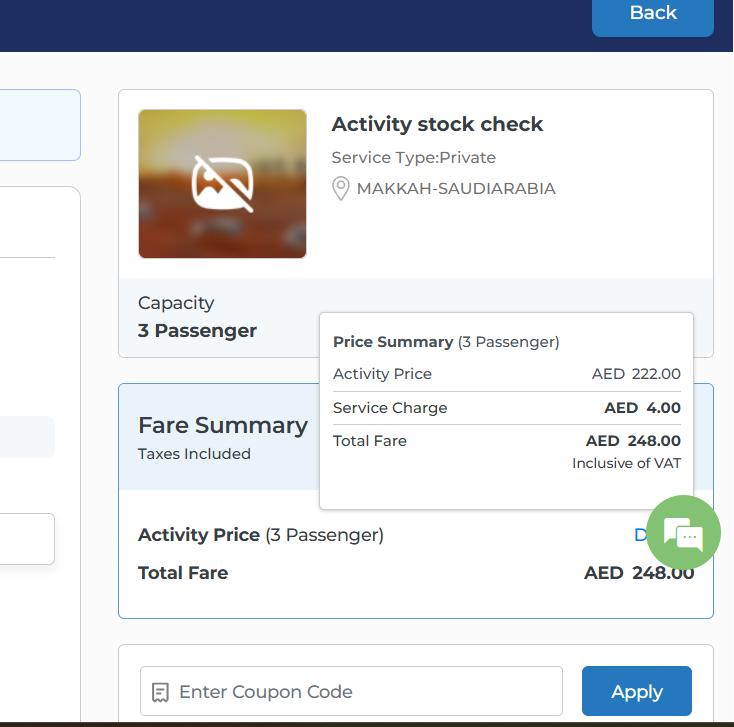Click the coupon ticket icon
734x727 pixels.
[160, 692]
